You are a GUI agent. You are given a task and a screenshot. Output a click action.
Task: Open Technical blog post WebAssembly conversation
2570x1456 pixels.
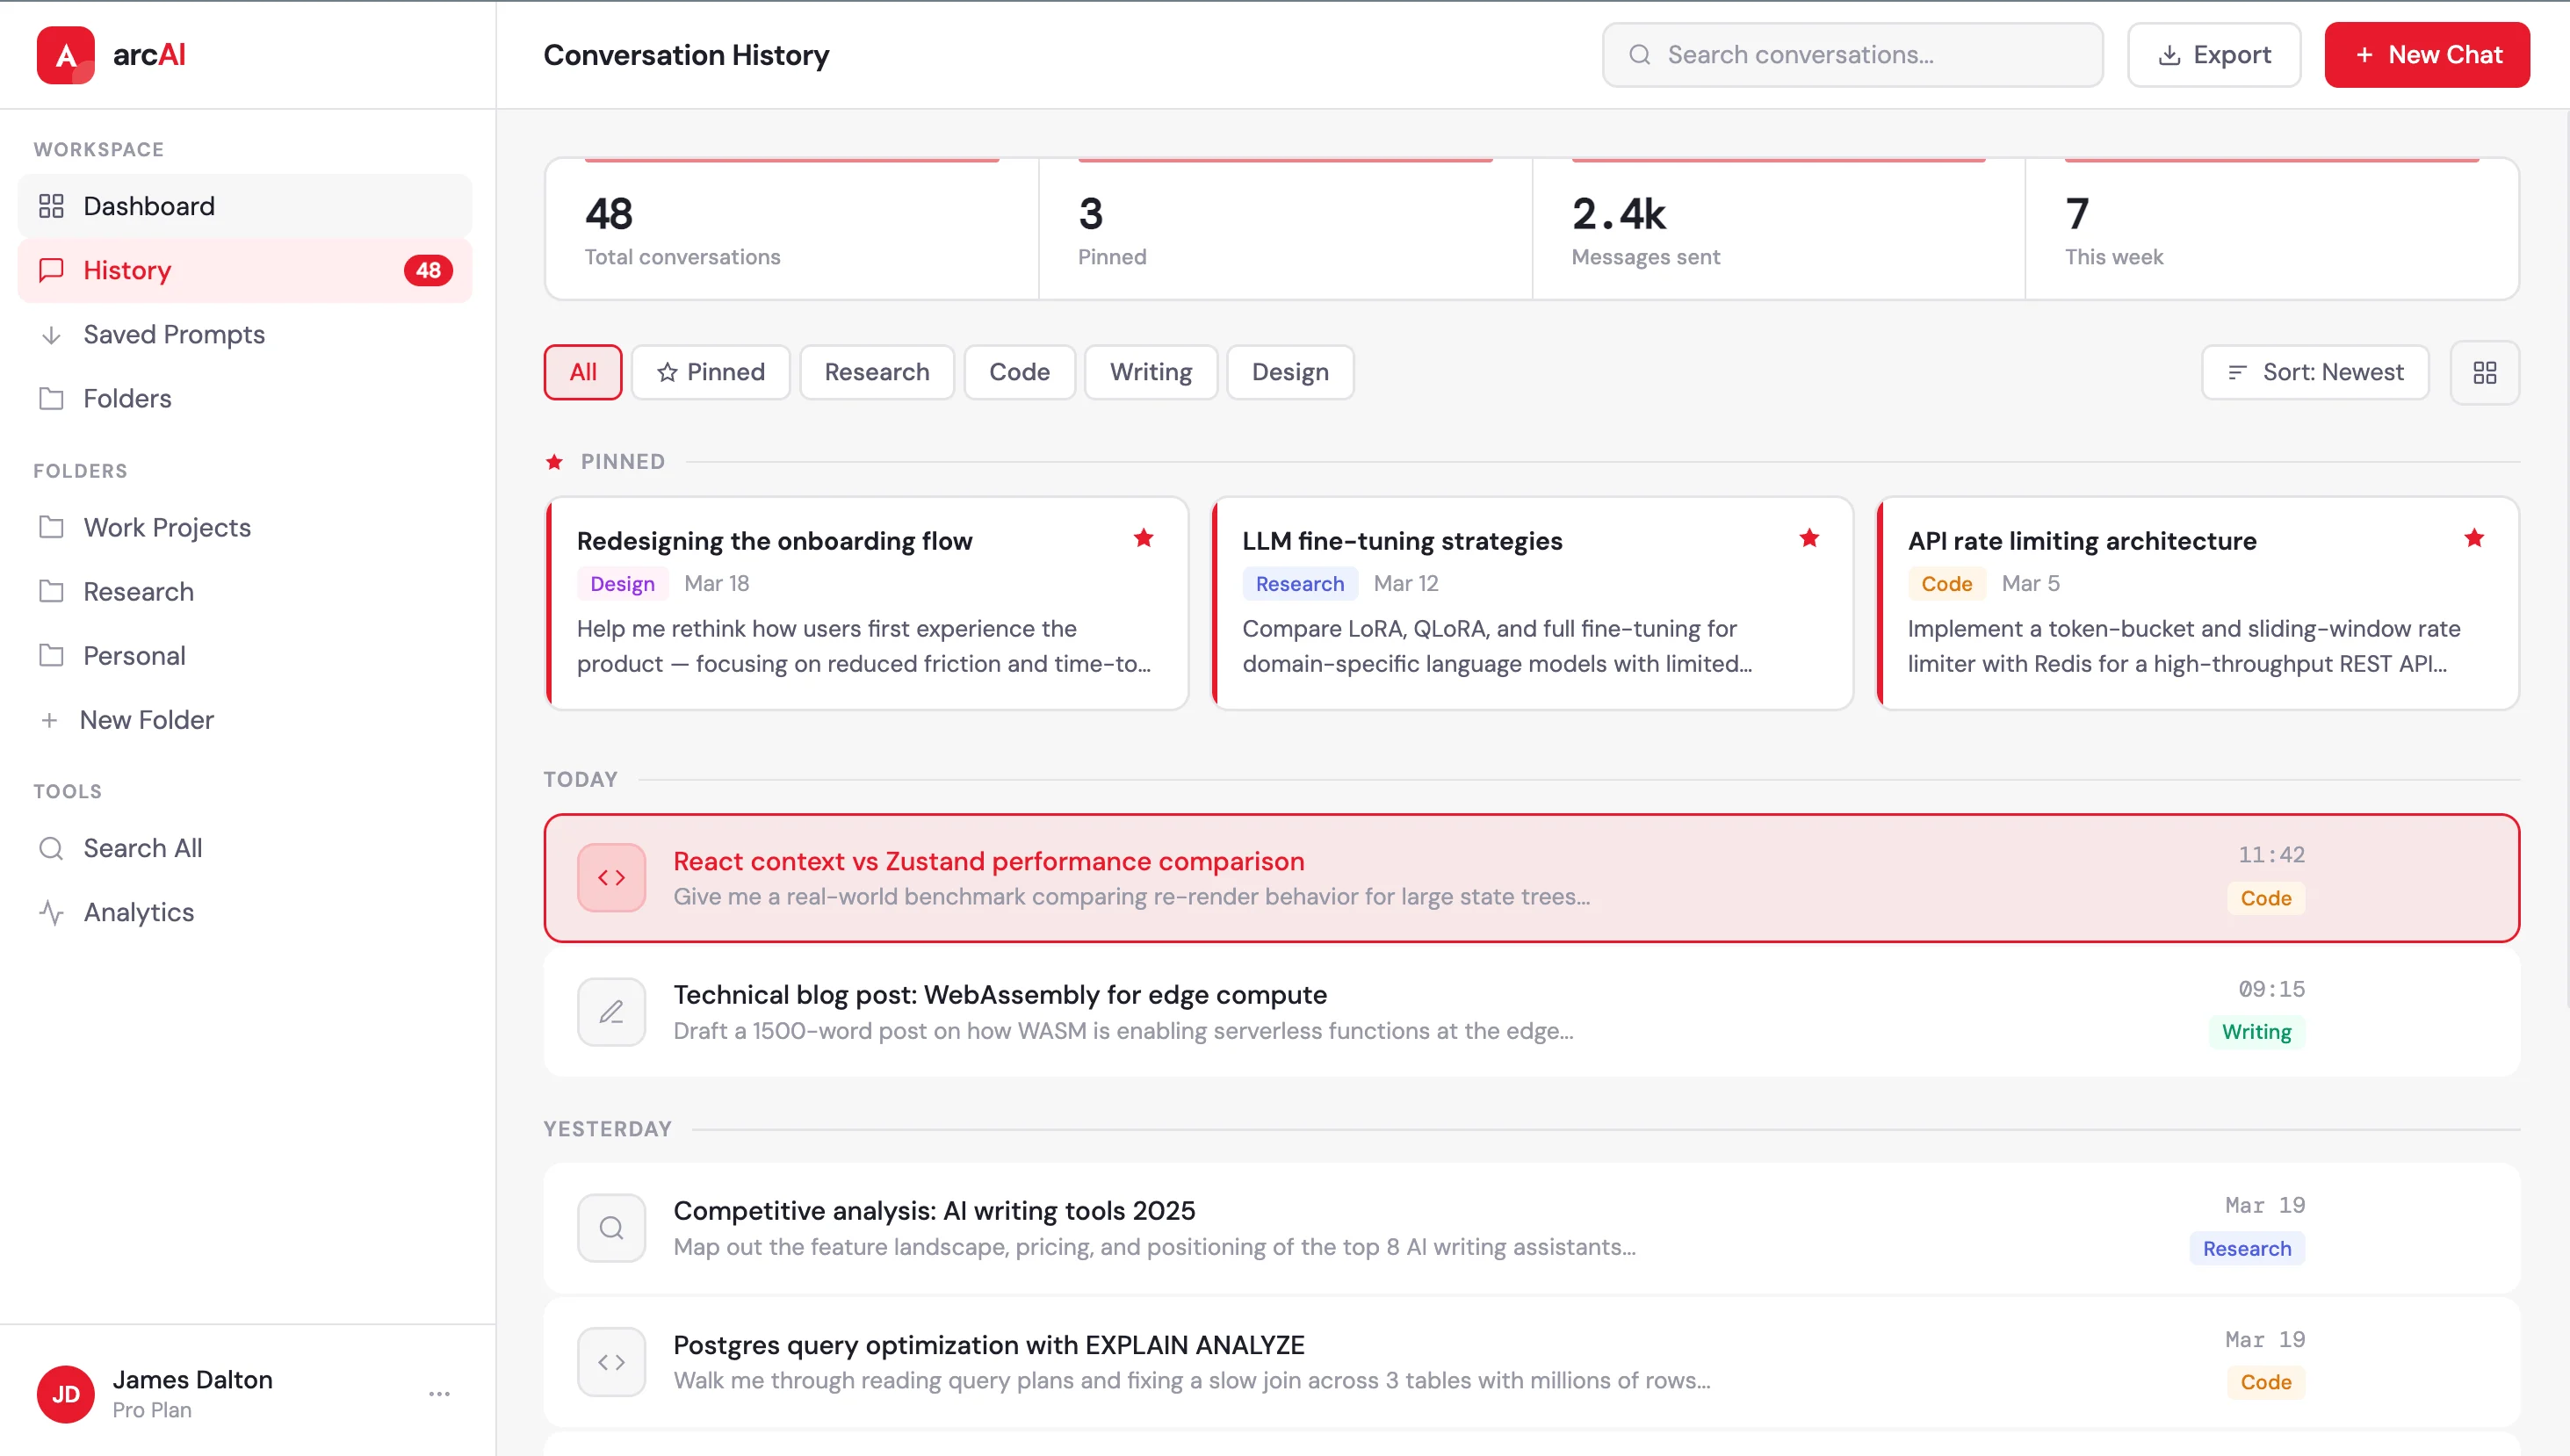pyautogui.click(x=1531, y=1011)
